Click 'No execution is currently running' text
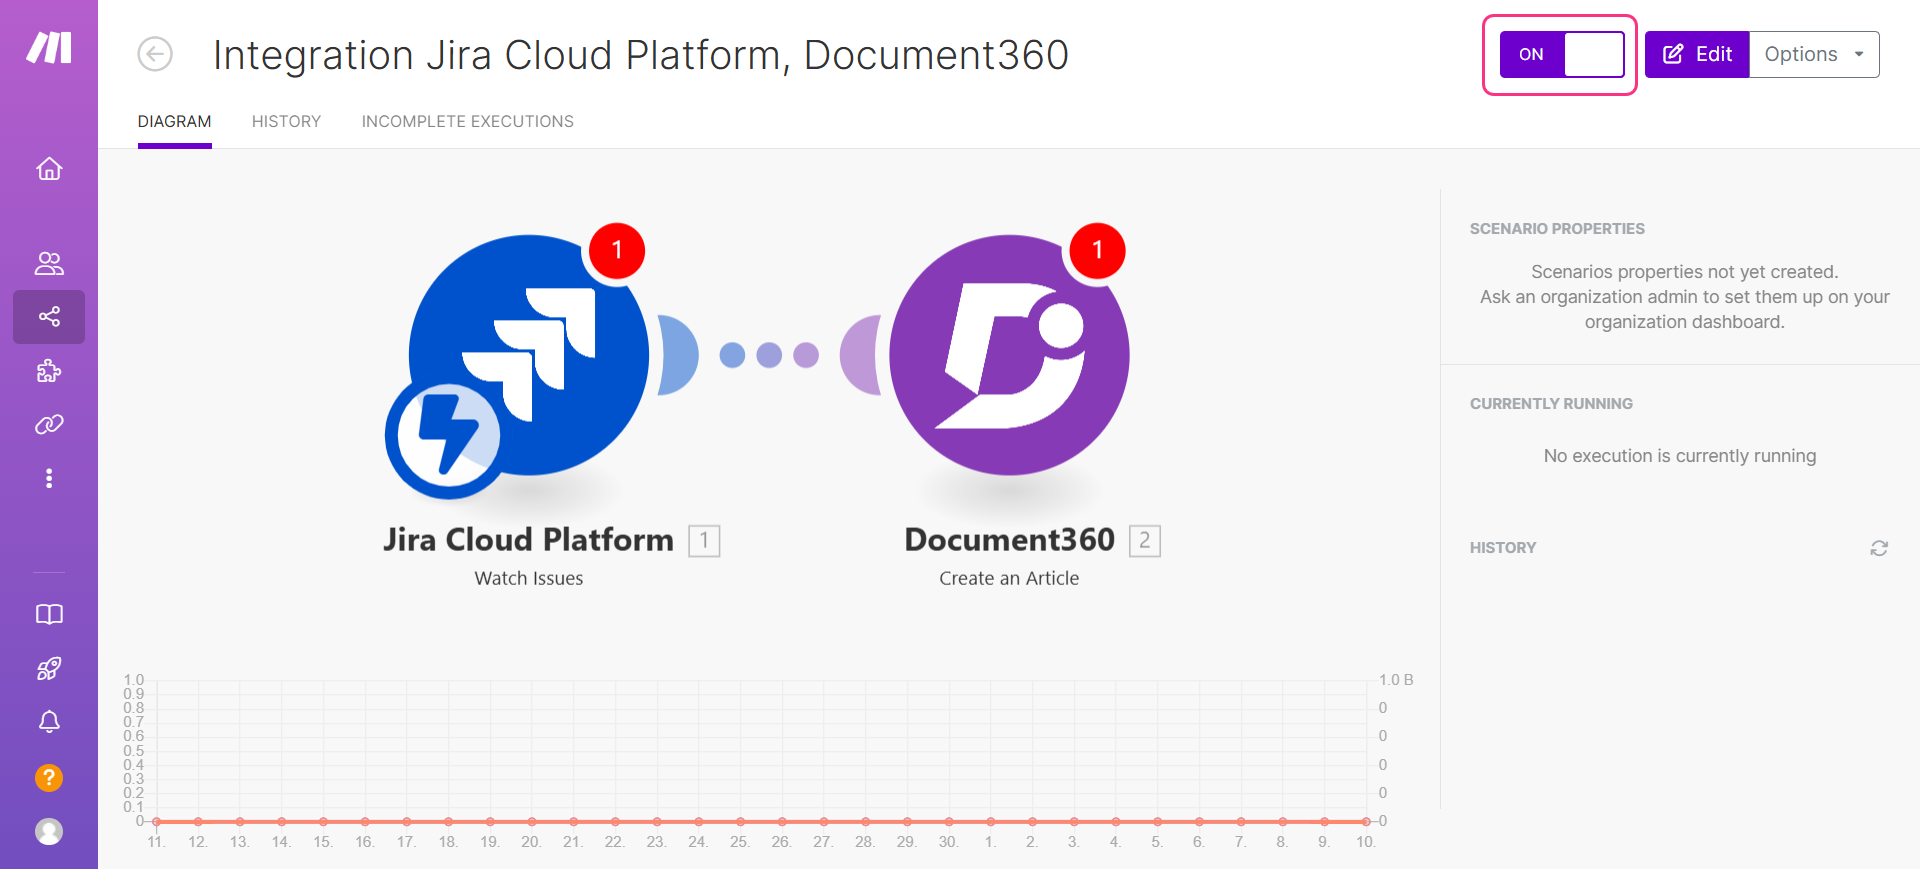This screenshot has width=1920, height=869. click(x=1680, y=456)
